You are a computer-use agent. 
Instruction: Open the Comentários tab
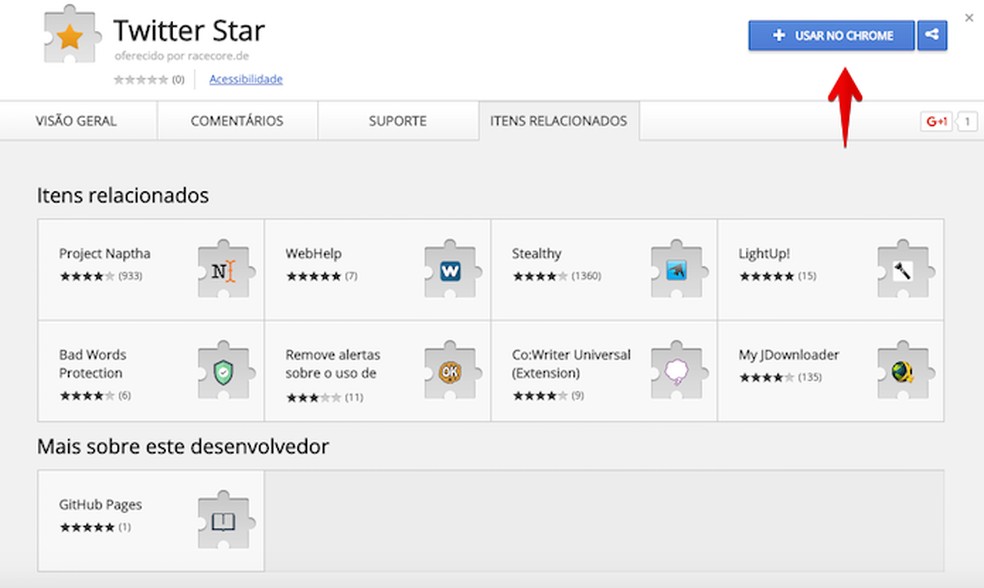pyautogui.click(x=237, y=120)
